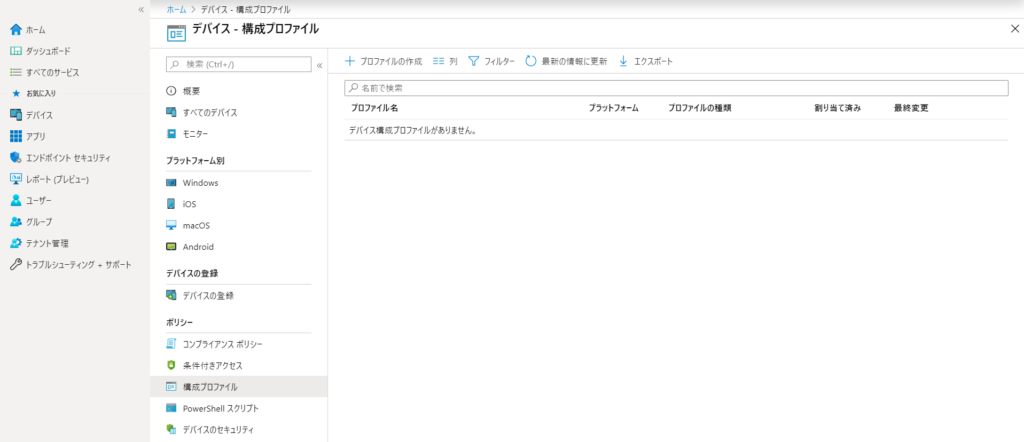
Task: Sort by the プラットフォーム column header
Action: (x=613, y=108)
